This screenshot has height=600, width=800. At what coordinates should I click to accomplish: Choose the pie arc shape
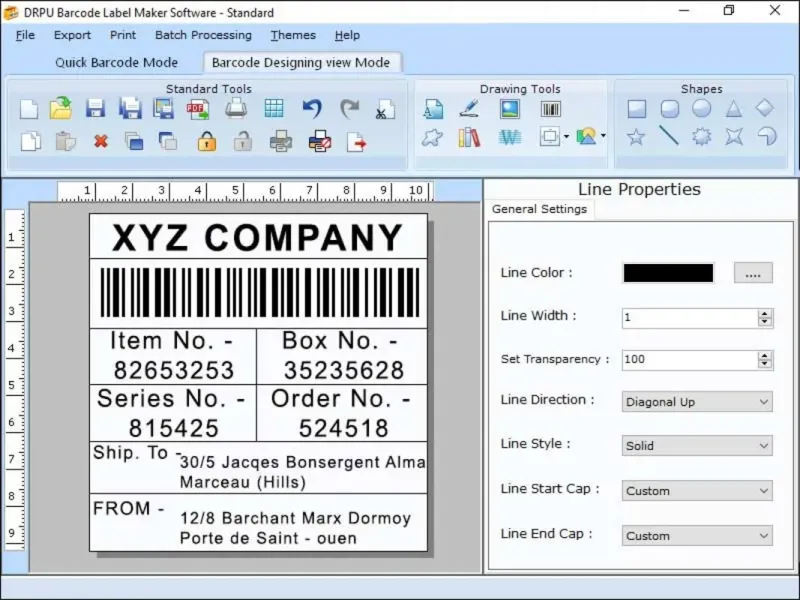coord(767,136)
